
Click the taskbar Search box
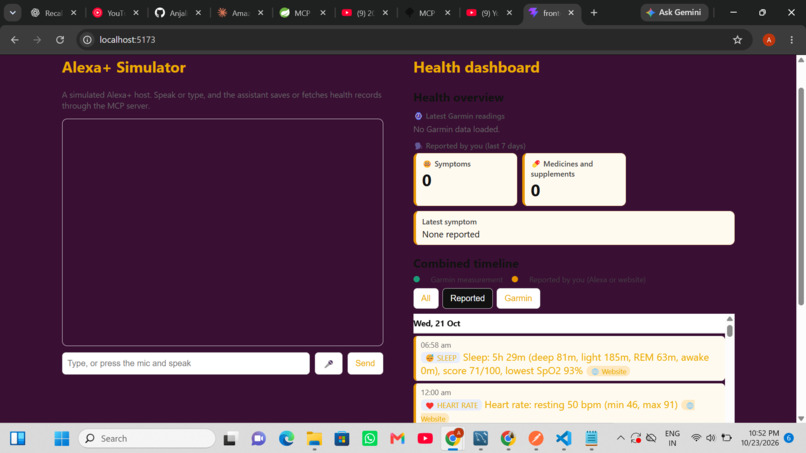[x=147, y=439]
